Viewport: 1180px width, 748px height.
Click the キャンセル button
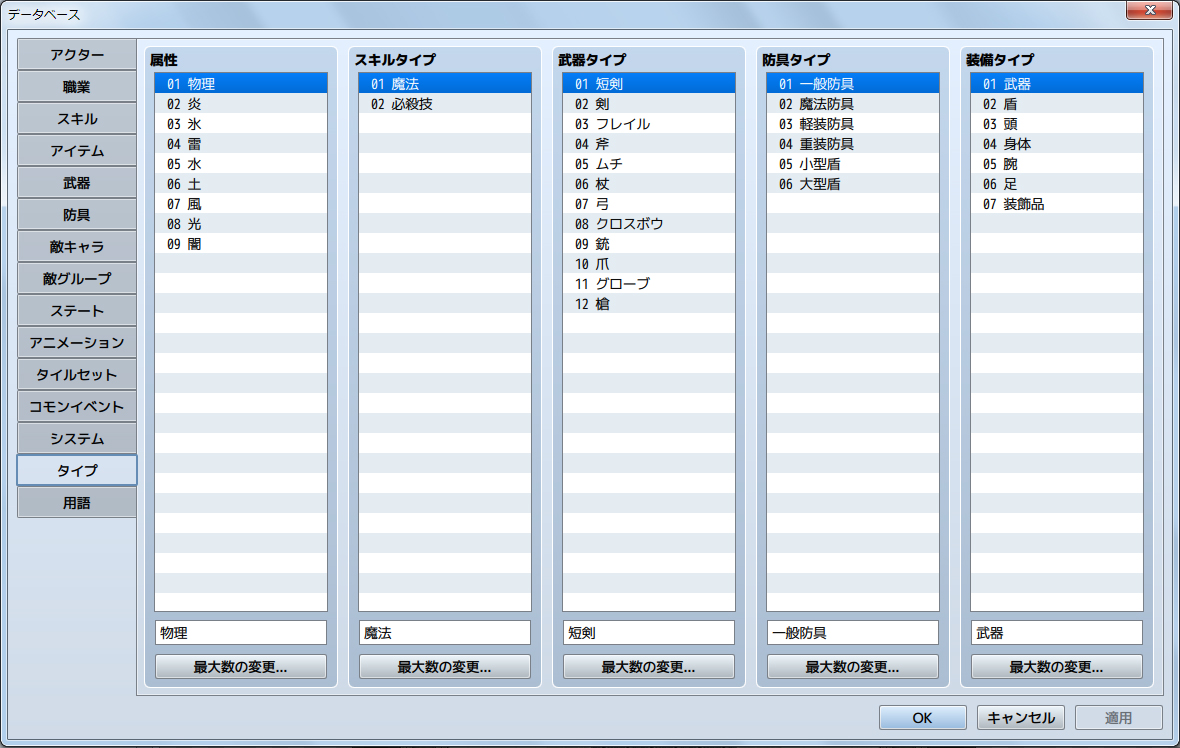(1020, 718)
